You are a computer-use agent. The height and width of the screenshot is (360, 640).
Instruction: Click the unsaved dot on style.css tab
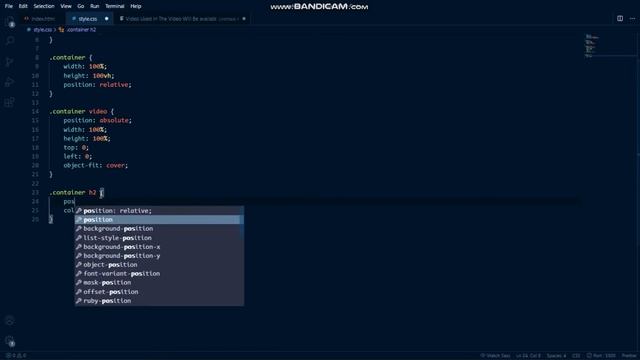point(107,18)
